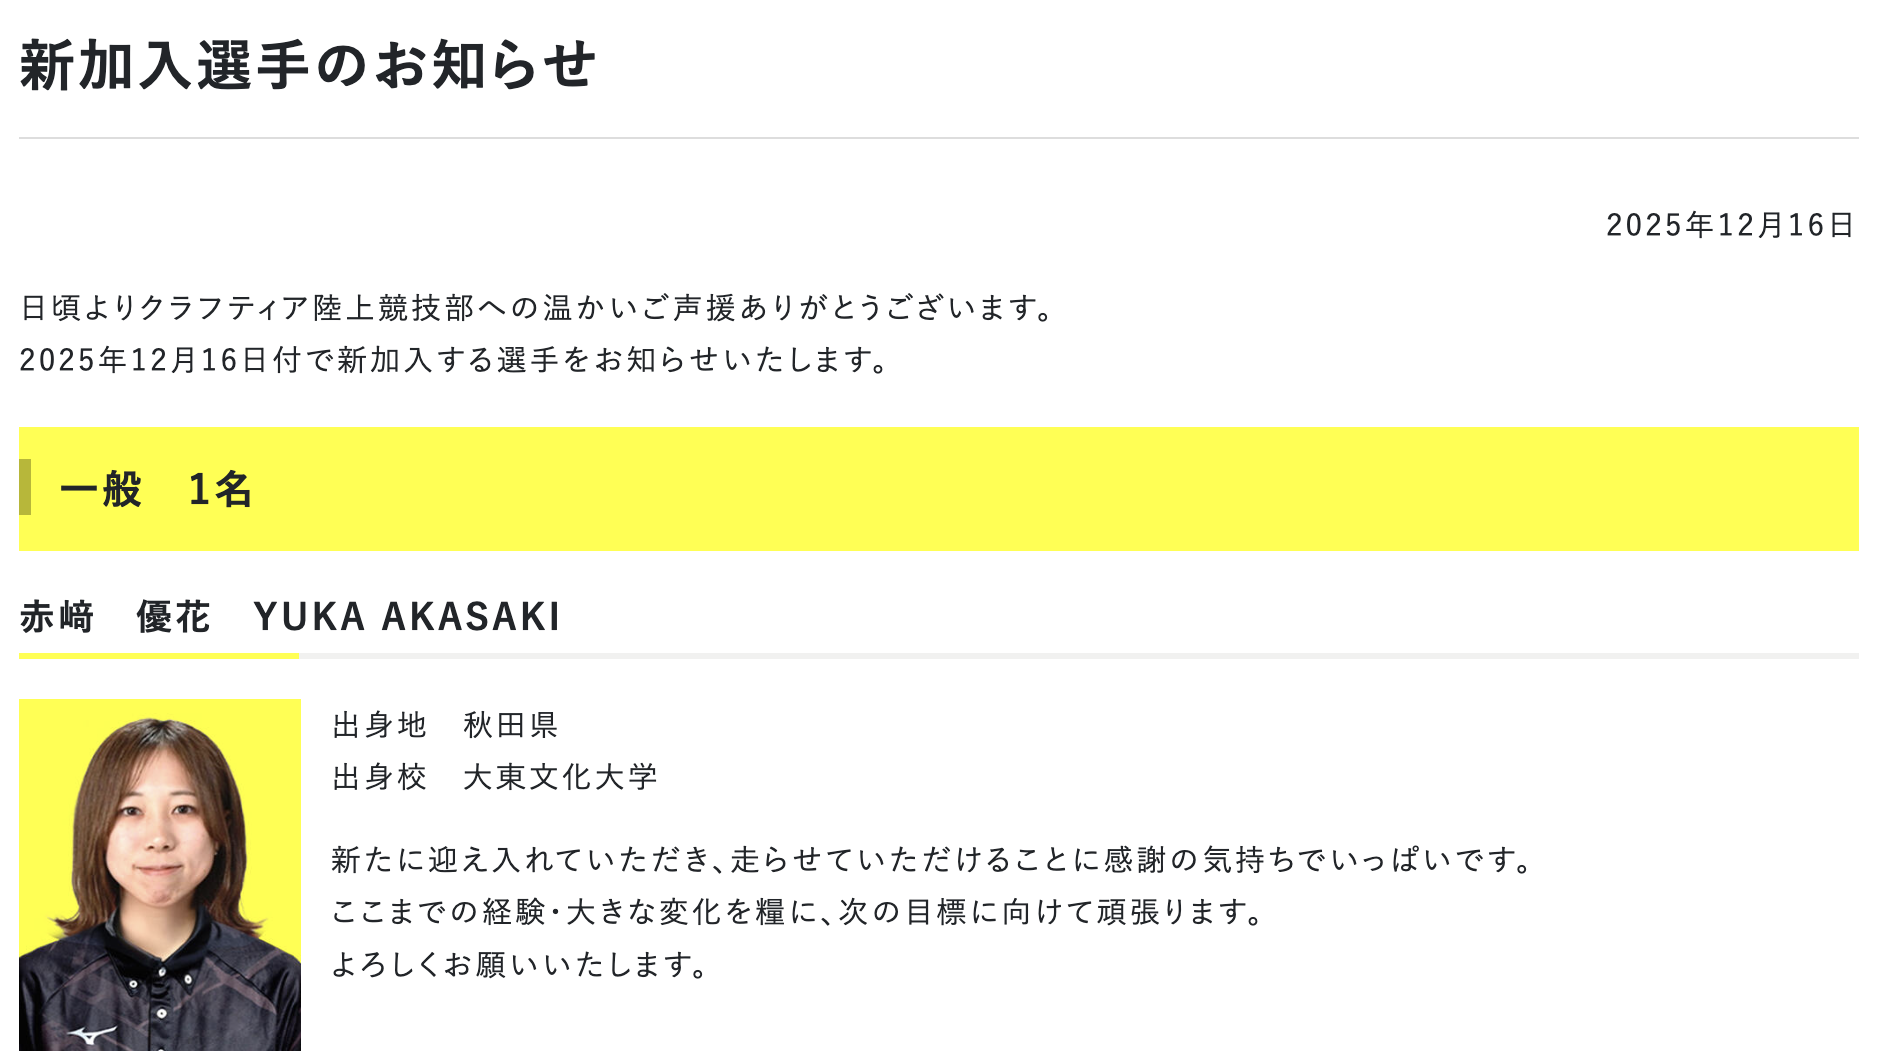Click the 出身地 label

pyautogui.click(x=380, y=725)
